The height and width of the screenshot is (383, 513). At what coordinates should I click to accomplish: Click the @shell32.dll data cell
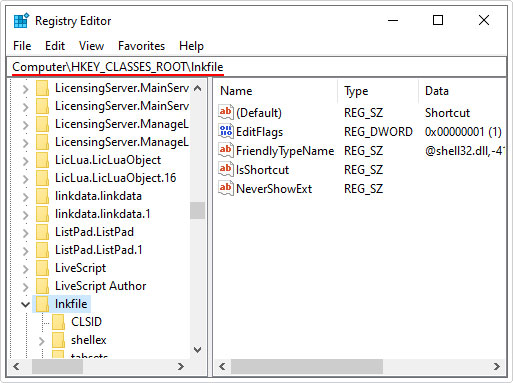[x=464, y=151]
